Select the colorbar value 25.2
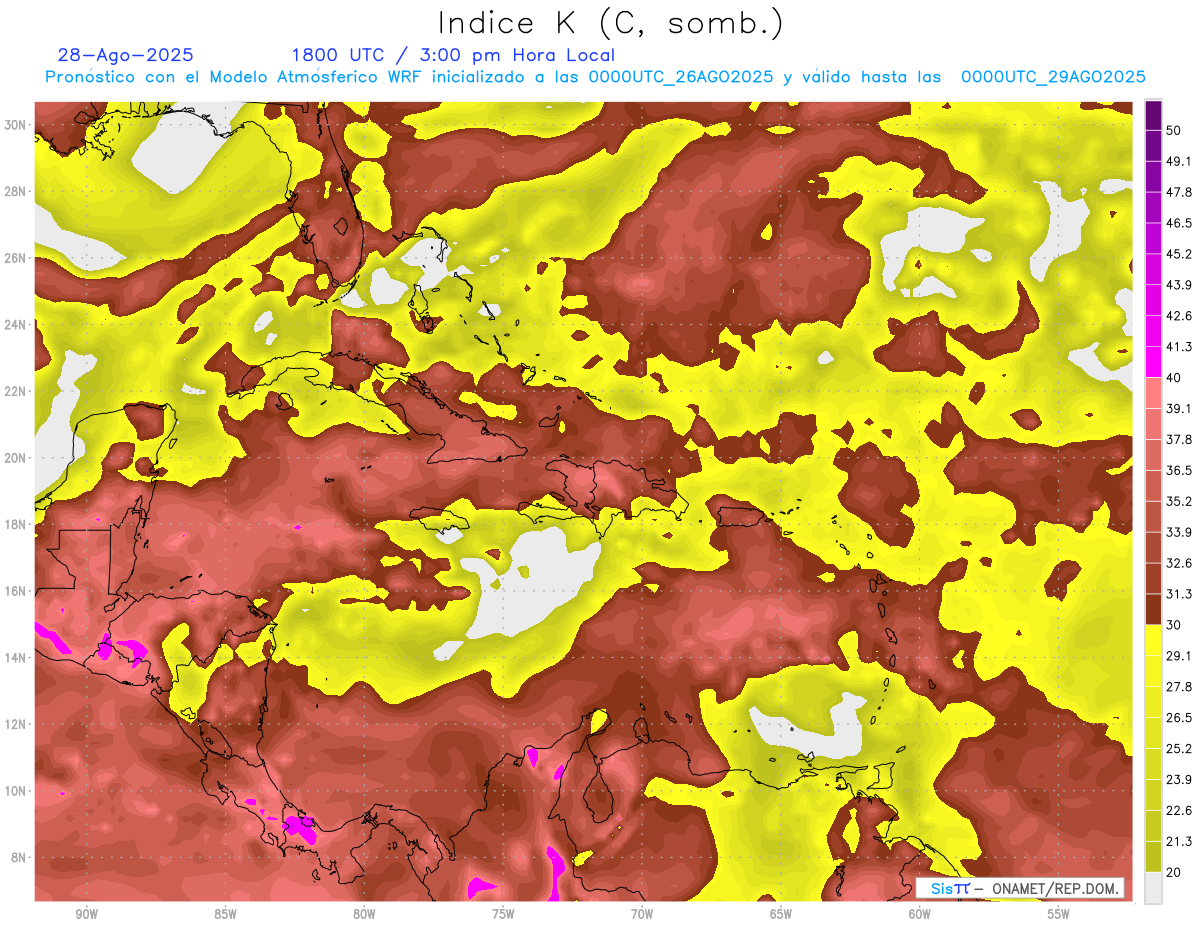The image size is (1200, 927). click(1179, 749)
